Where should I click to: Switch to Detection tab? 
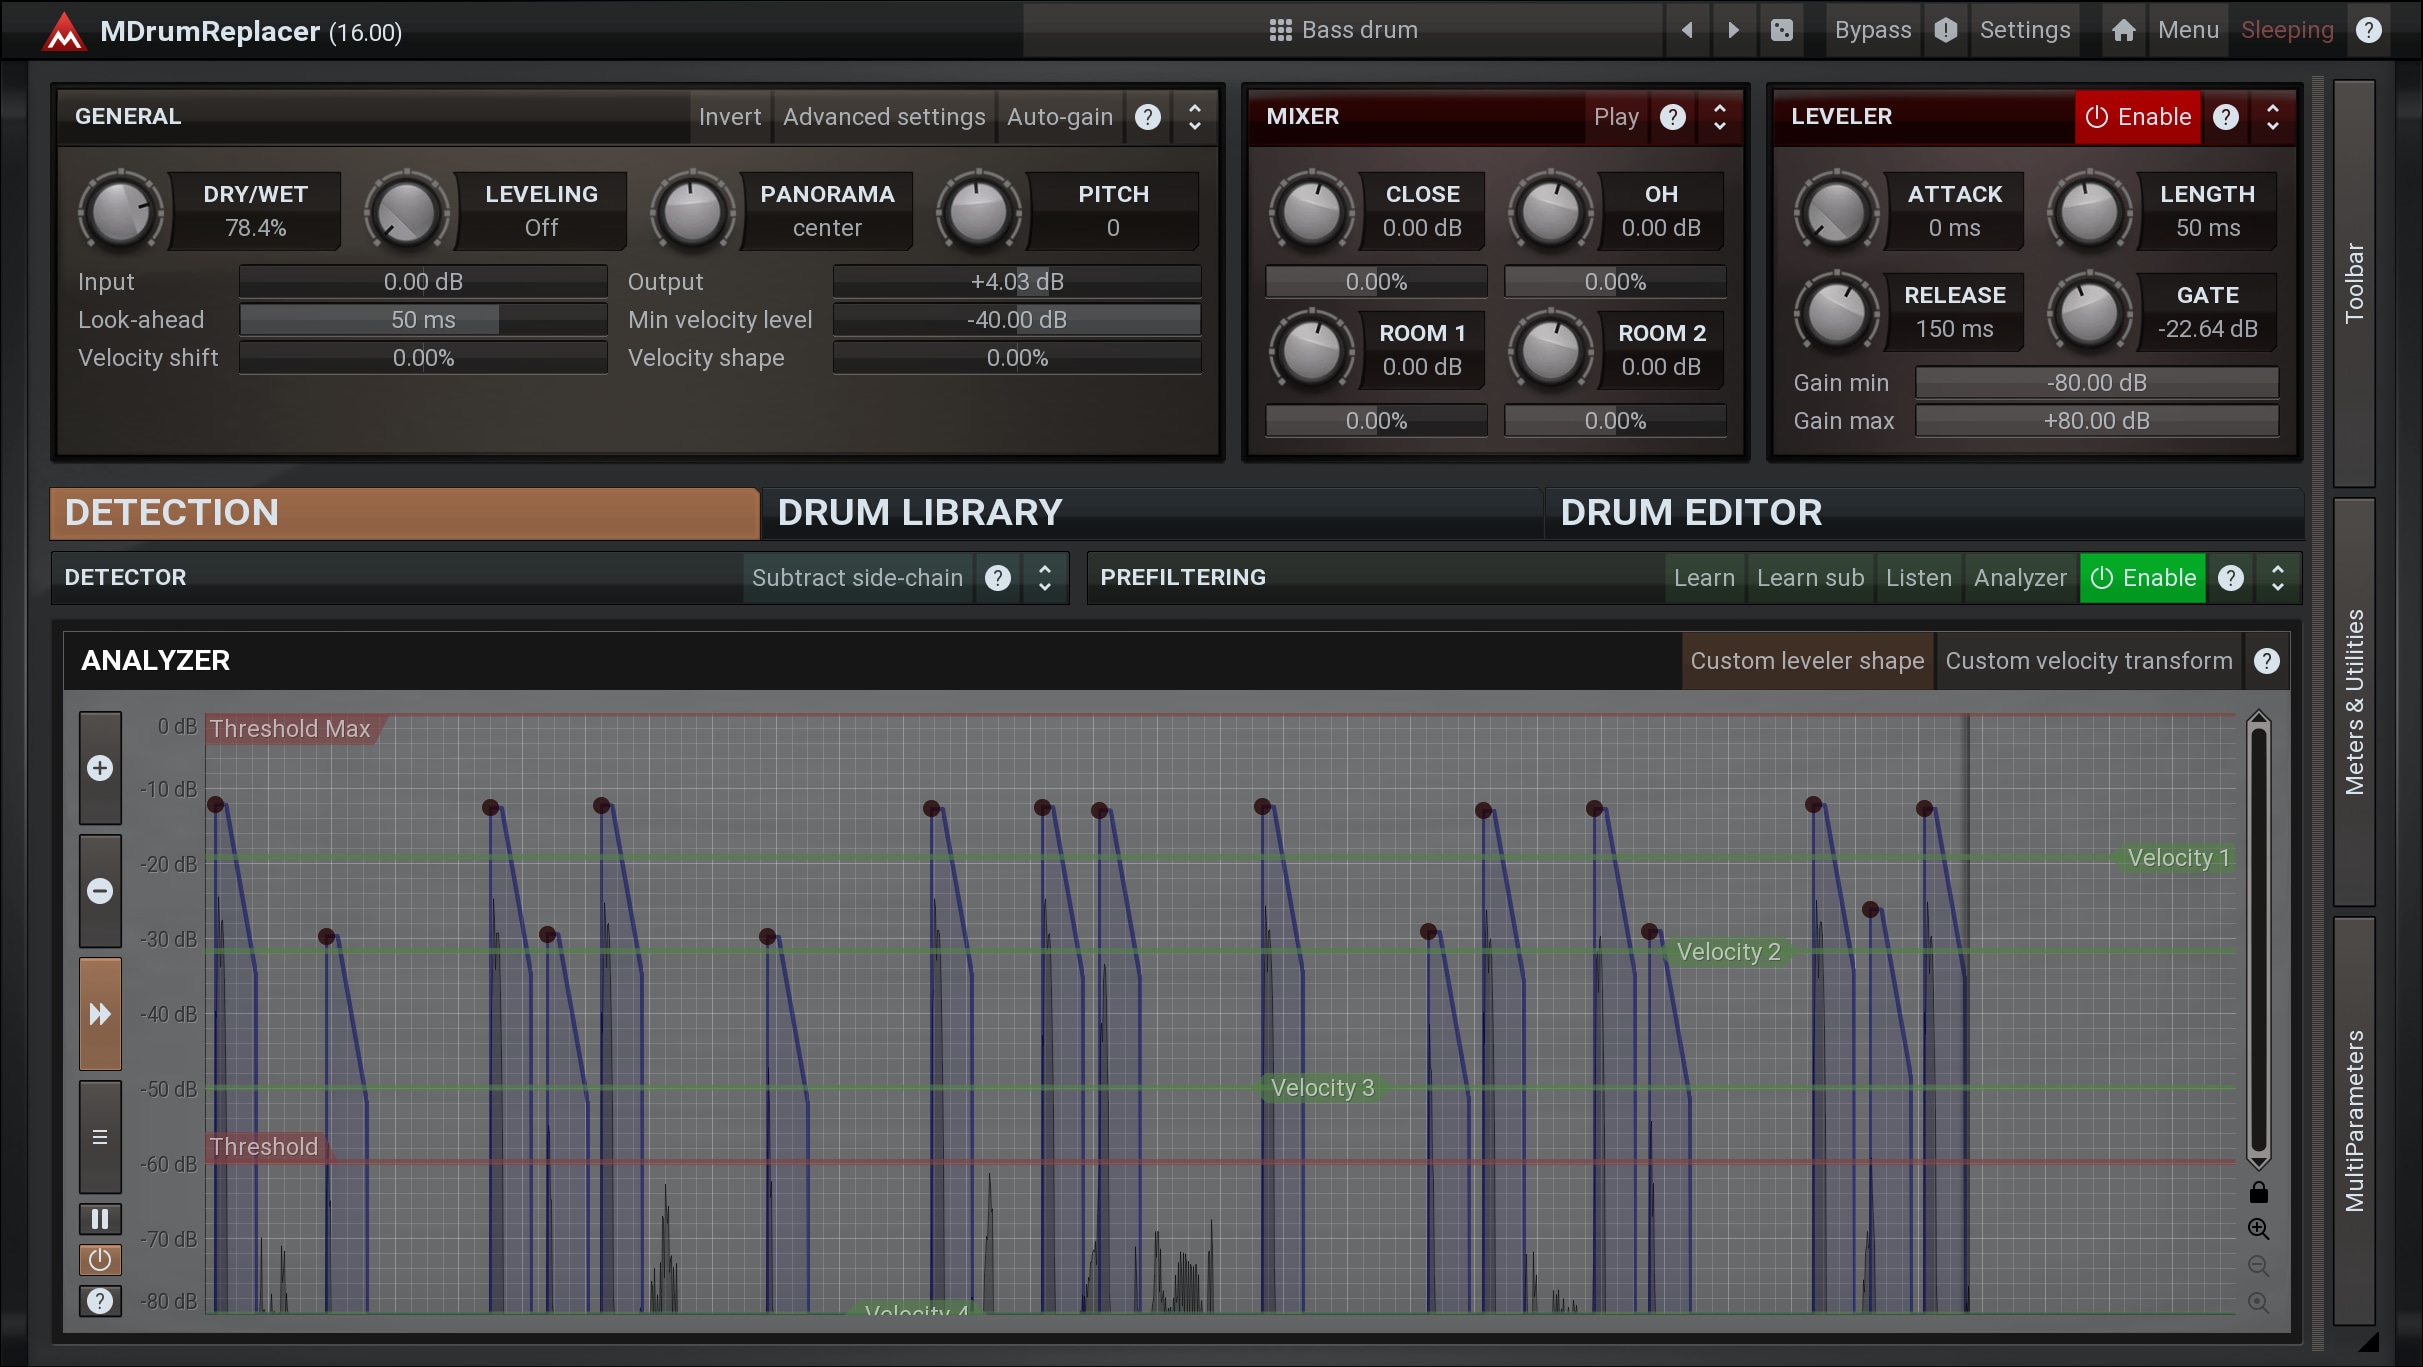[x=405, y=513]
